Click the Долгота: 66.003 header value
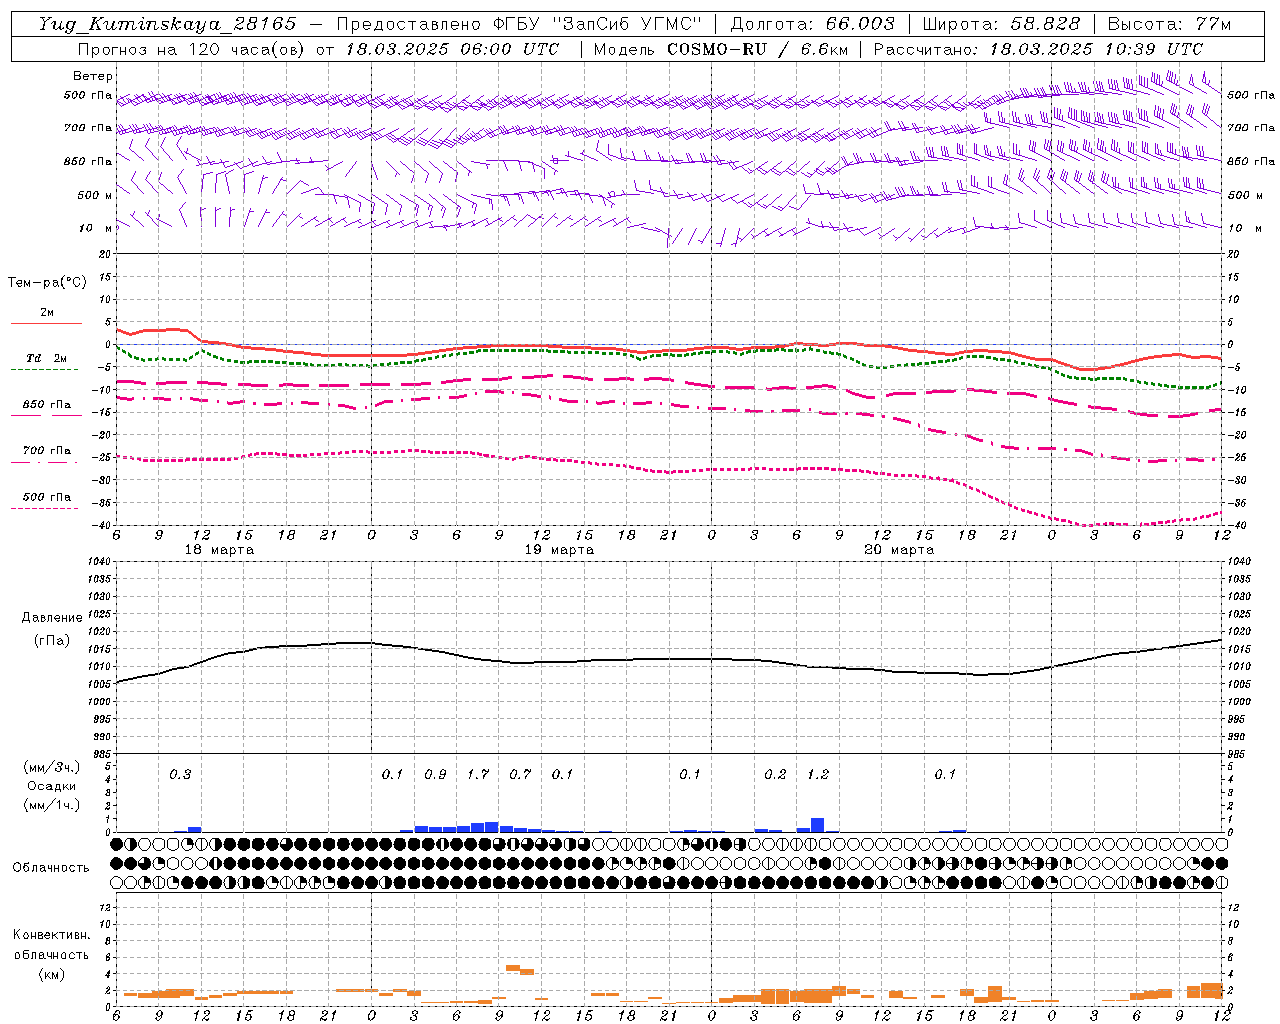 click(812, 24)
